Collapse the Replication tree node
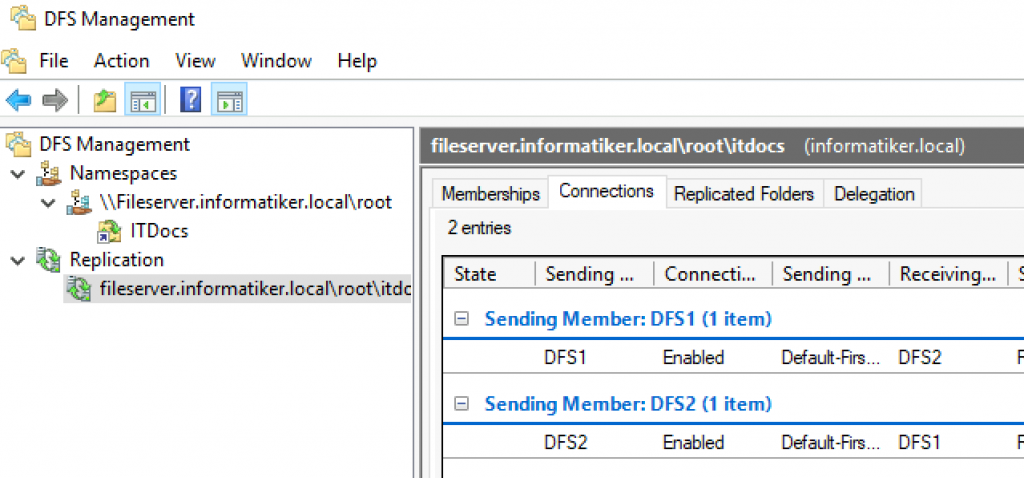The height and width of the screenshot is (478, 1024). tap(18, 261)
